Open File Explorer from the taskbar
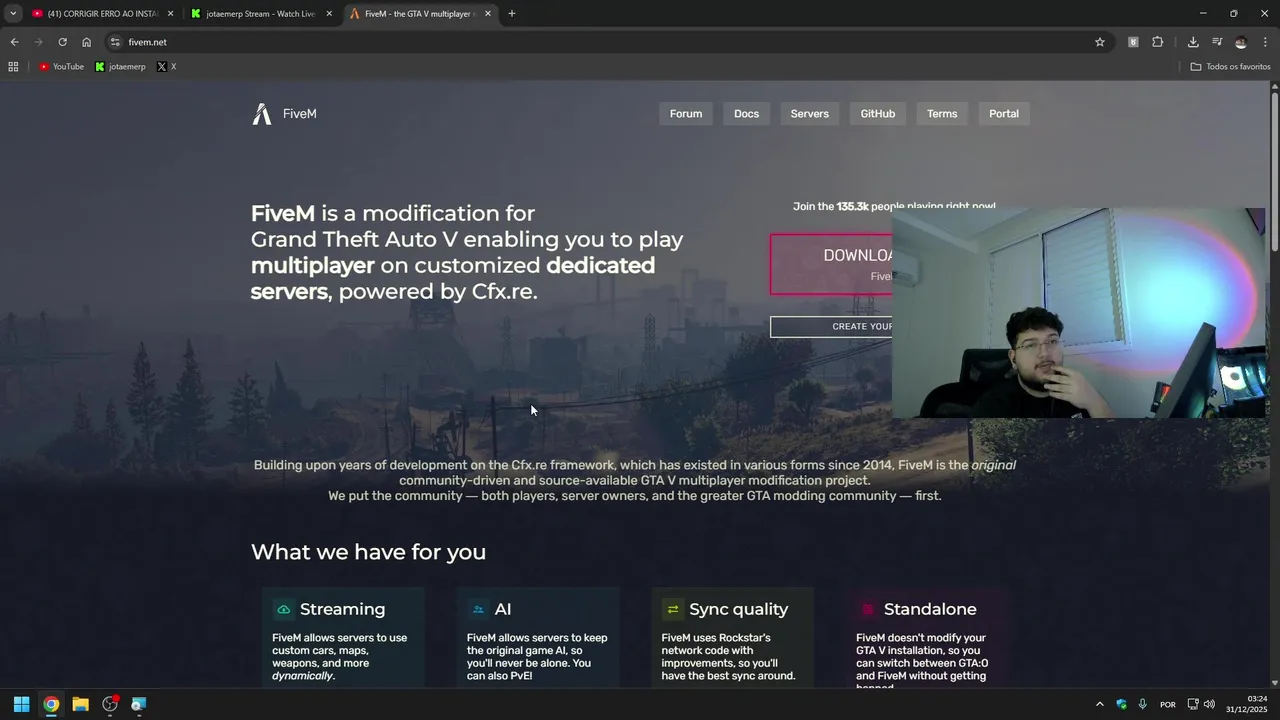Screen dimensions: 1280x720 80,704
